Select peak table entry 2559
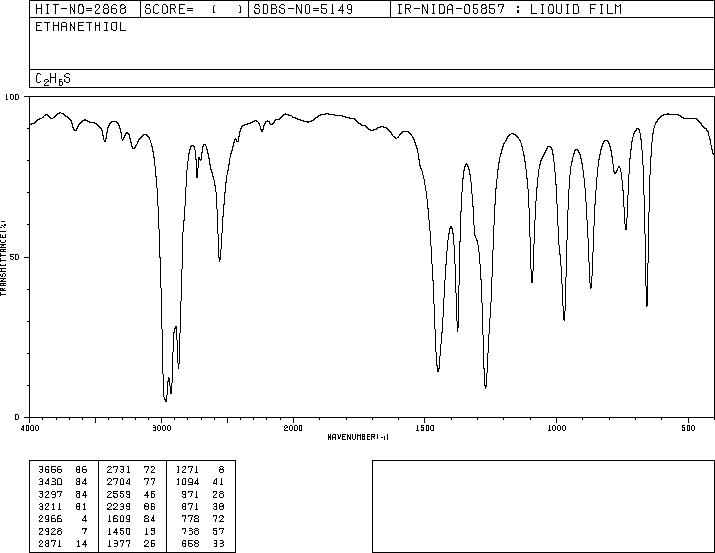 [119, 495]
